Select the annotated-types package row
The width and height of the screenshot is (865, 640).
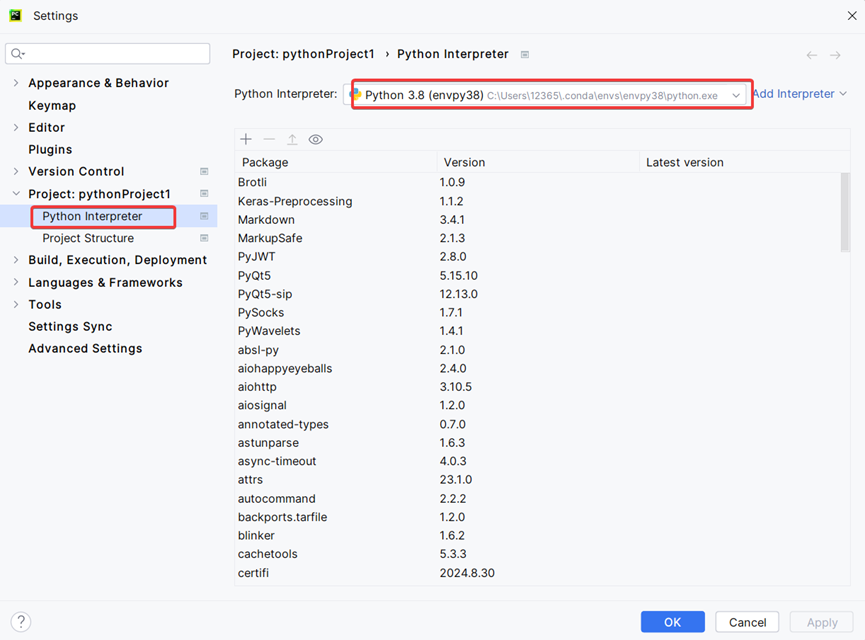[537, 424]
